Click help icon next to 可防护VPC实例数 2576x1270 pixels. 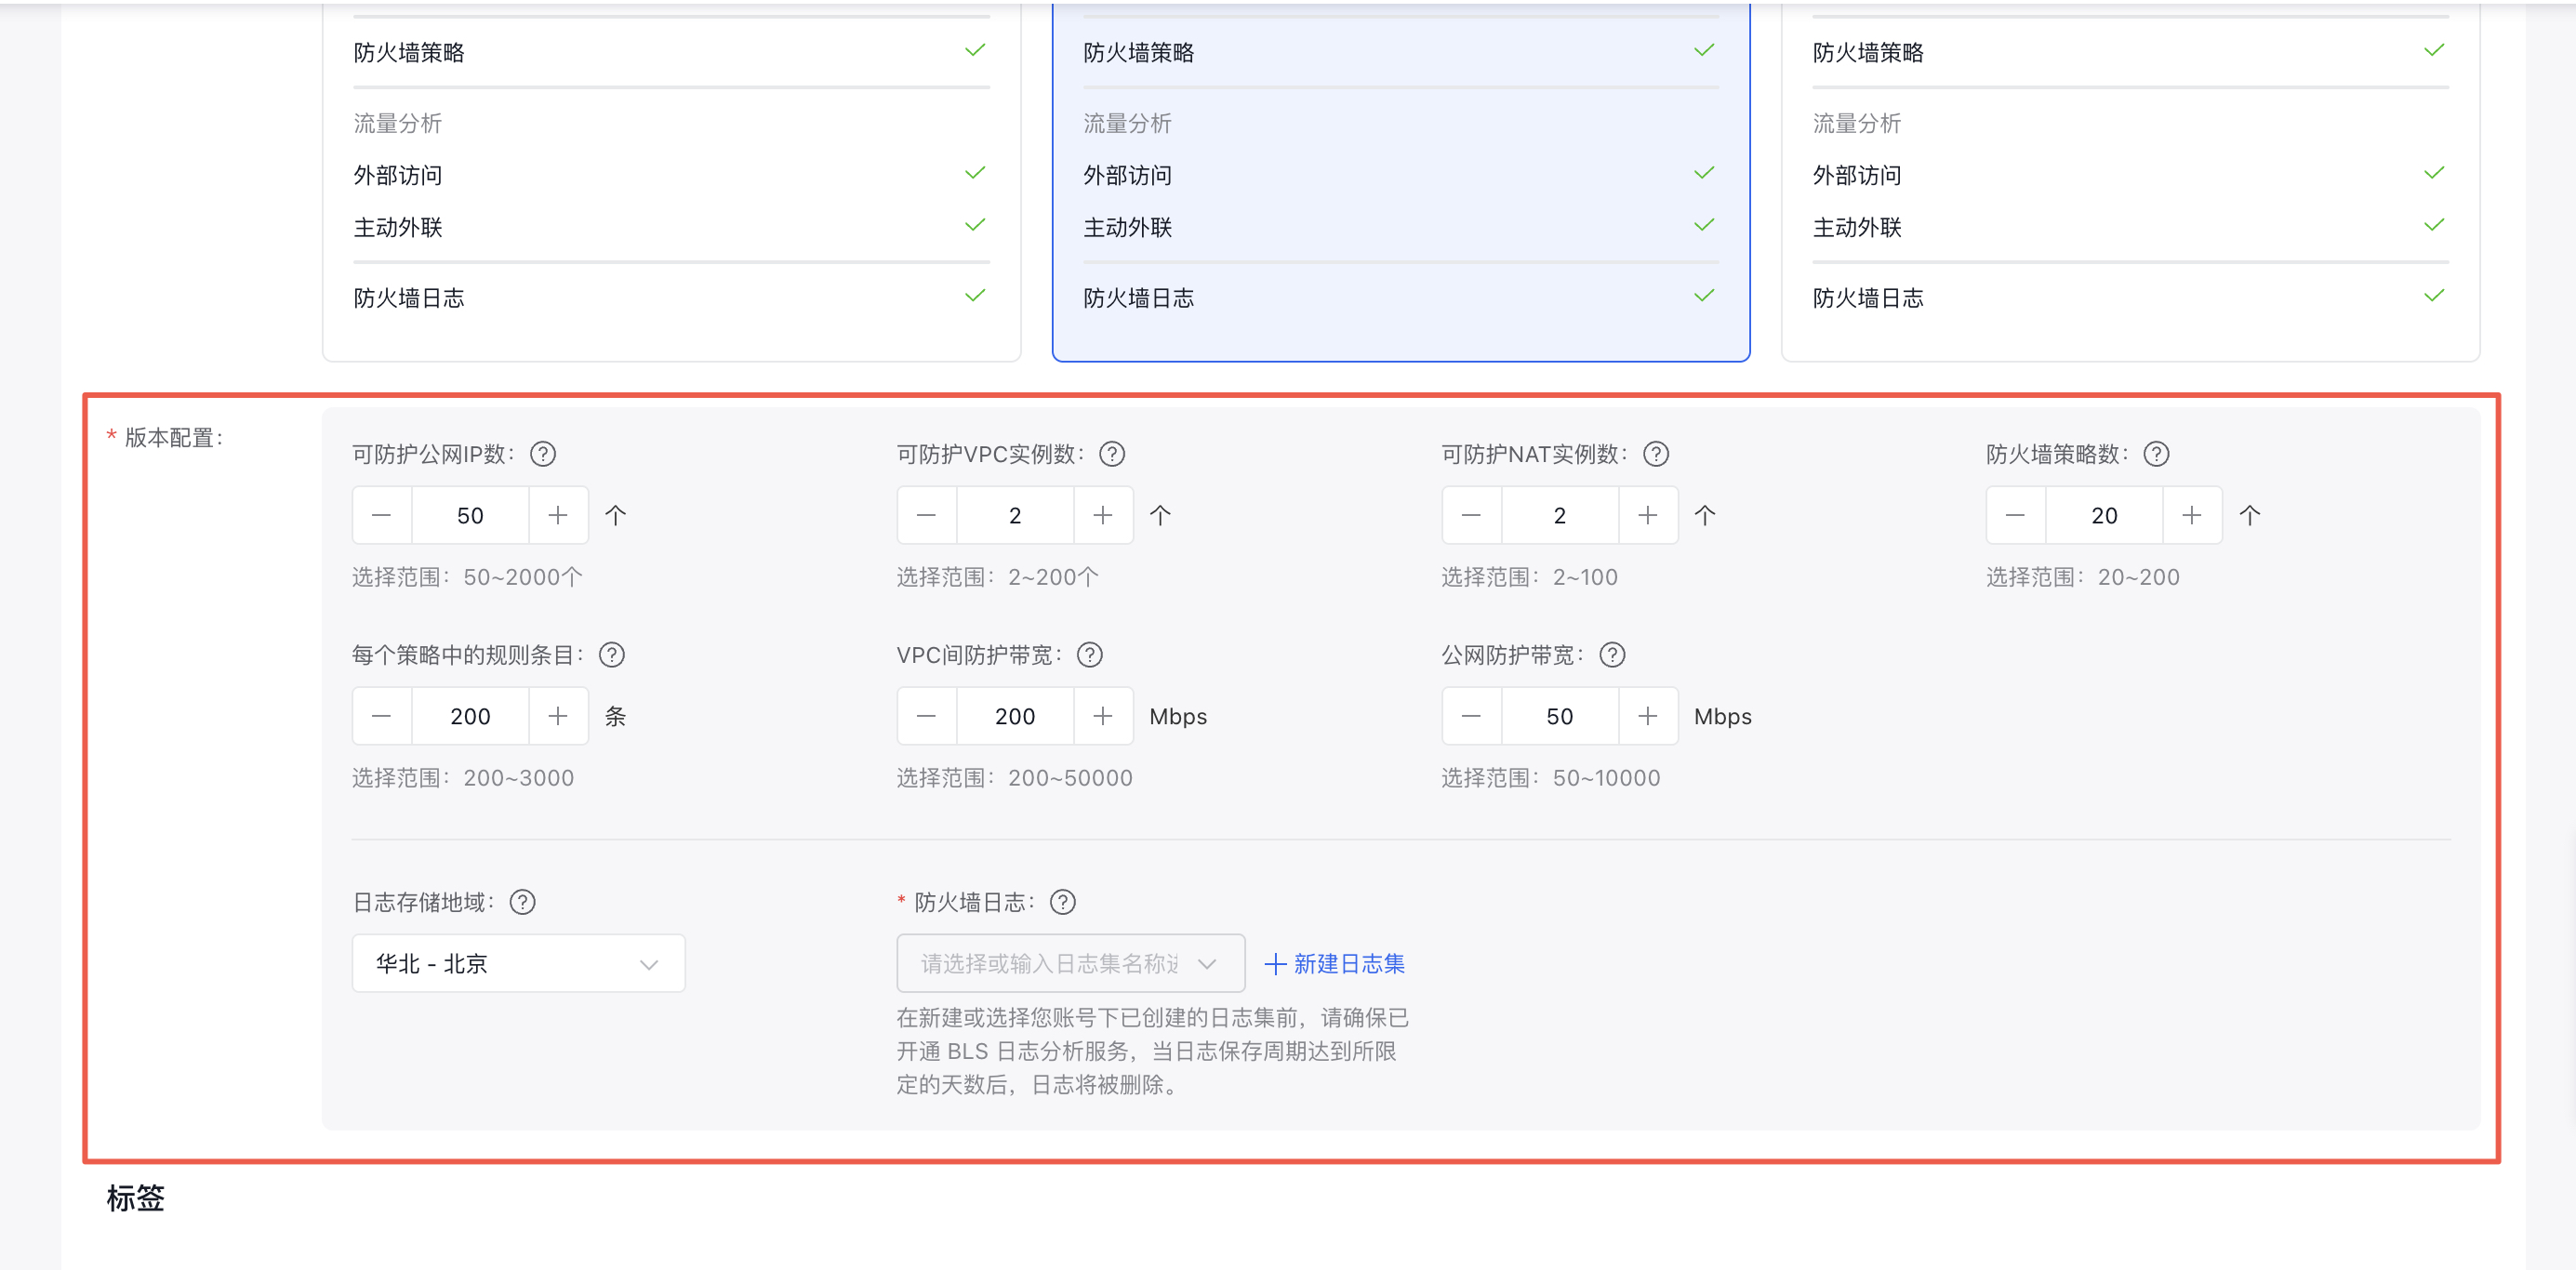(x=1112, y=454)
